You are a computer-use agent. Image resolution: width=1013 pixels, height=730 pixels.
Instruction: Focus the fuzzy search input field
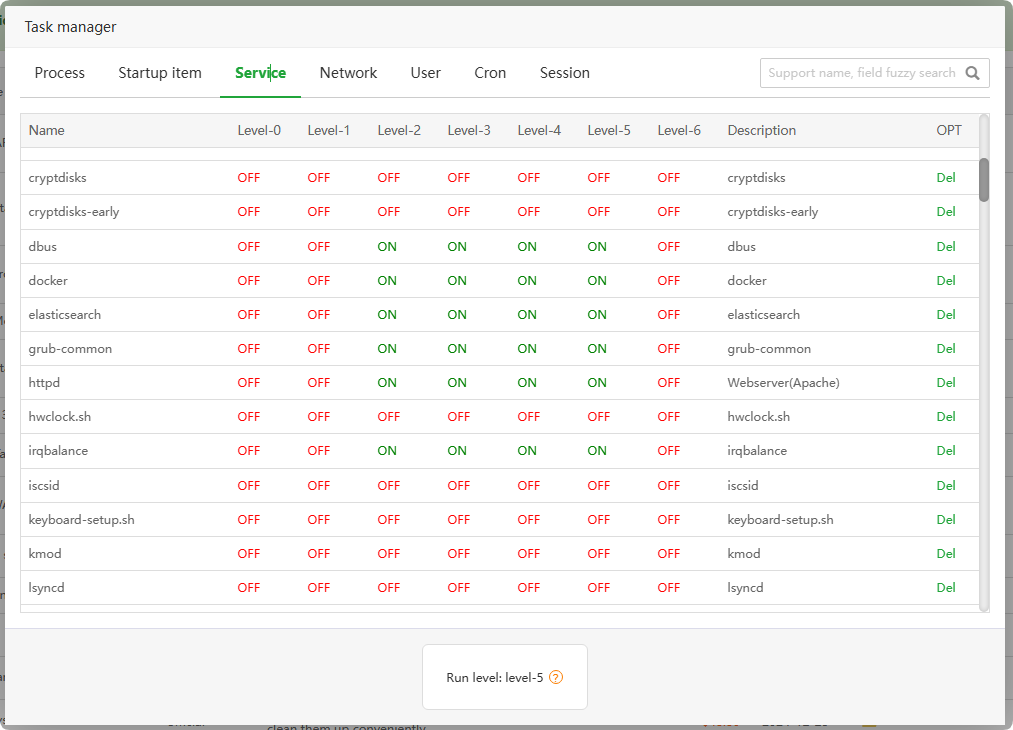[x=860, y=73]
